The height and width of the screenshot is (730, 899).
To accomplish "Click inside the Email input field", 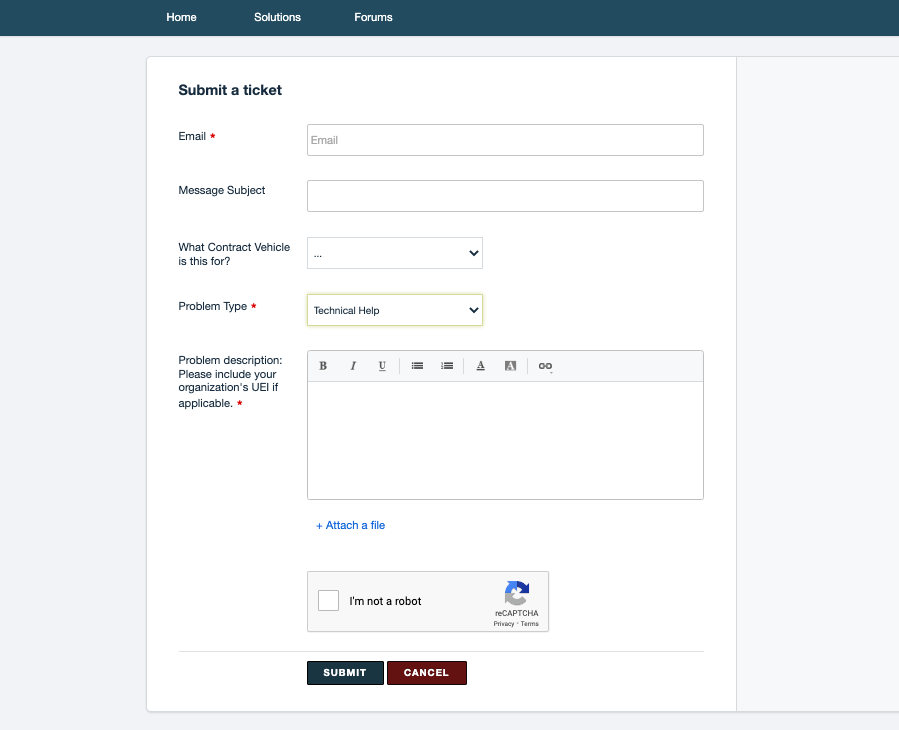I will click(504, 139).
